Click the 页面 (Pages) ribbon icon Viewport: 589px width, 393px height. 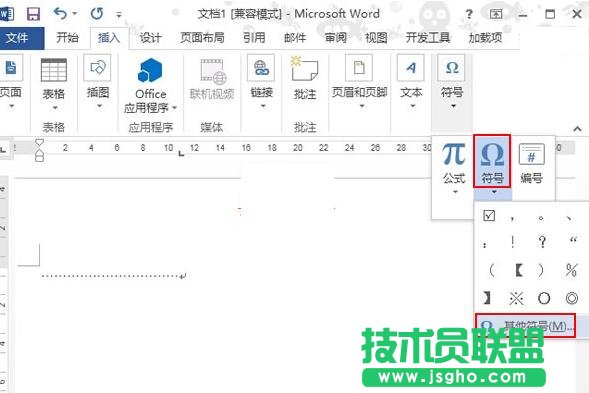coord(11,68)
